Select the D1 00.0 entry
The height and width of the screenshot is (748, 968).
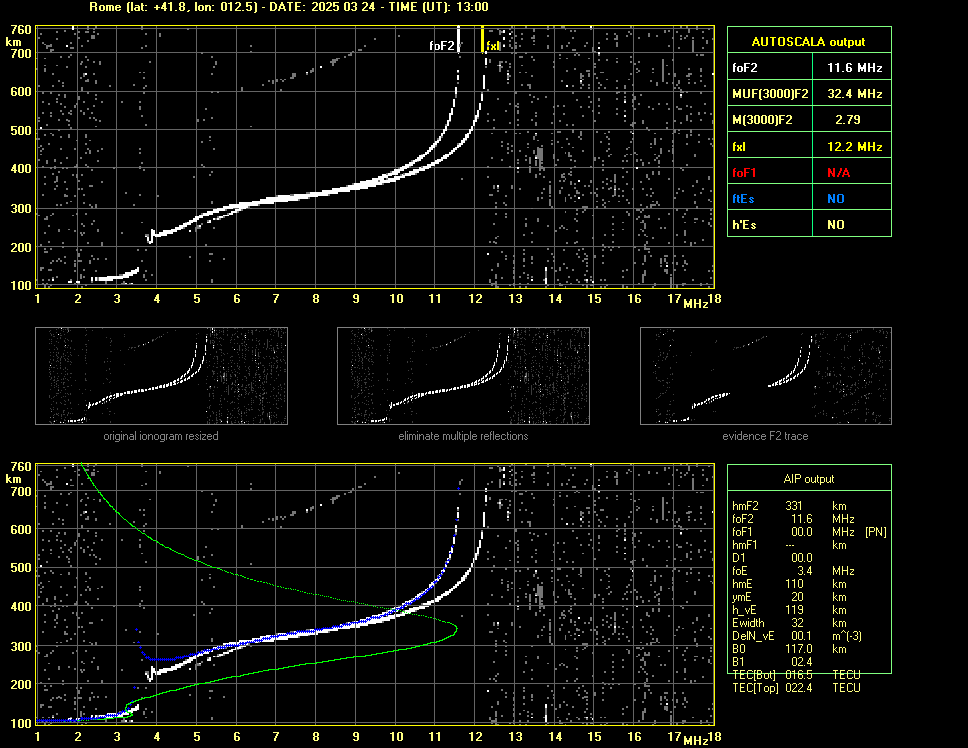click(x=772, y=558)
